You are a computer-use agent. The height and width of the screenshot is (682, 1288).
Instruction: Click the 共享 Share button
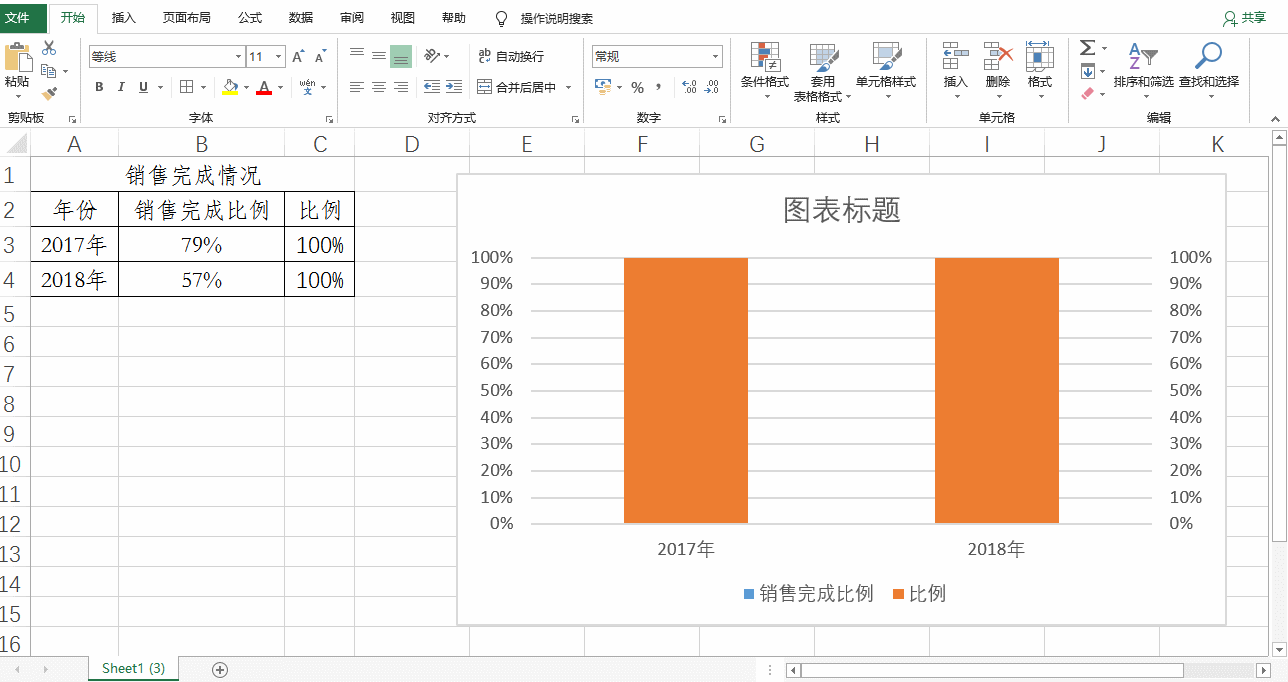(1245, 18)
